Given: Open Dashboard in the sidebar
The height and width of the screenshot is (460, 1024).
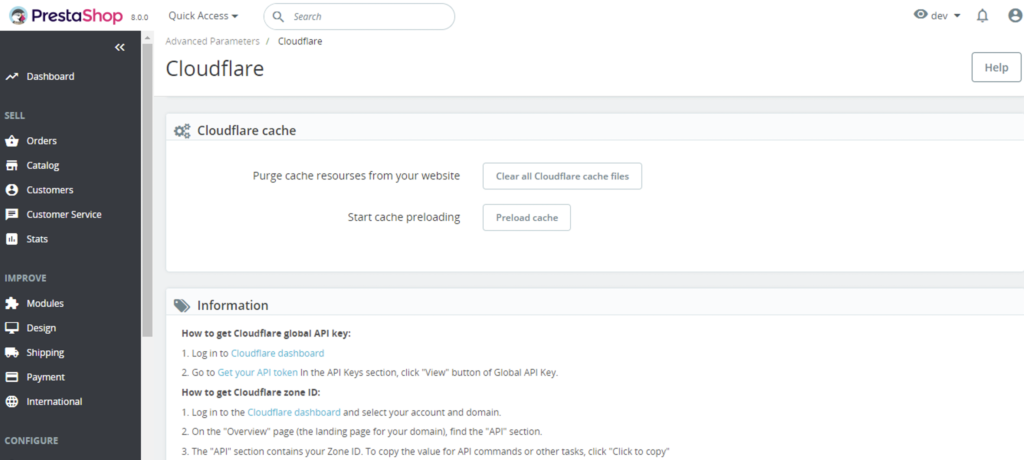Looking at the screenshot, I should [x=50, y=76].
